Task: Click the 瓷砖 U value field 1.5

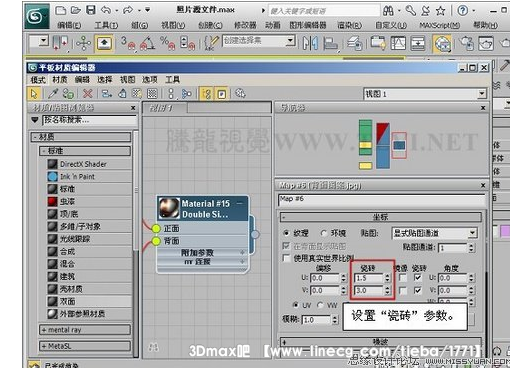Action: (x=369, y=278)
